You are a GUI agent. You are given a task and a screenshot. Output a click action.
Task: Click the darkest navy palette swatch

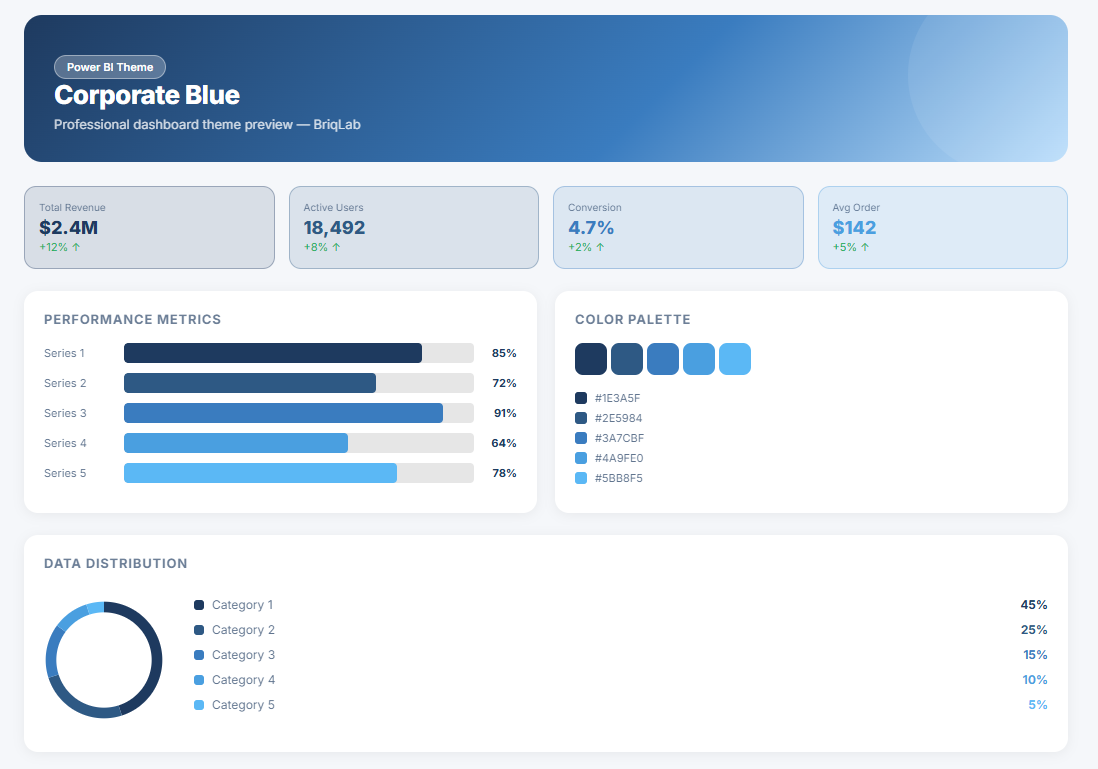coord(591,359)
